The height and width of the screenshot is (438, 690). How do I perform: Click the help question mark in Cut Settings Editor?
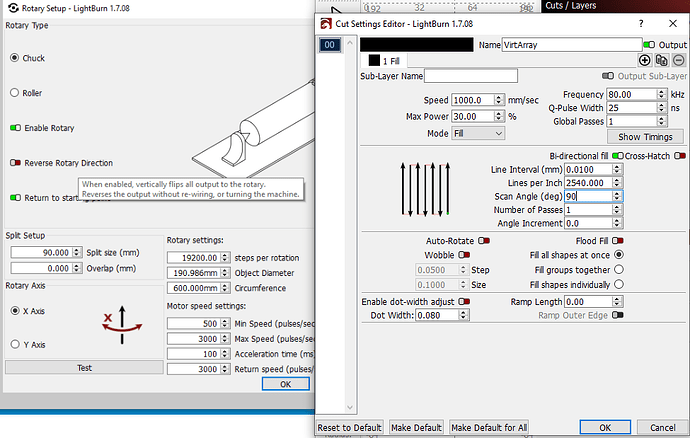point(641,24)
